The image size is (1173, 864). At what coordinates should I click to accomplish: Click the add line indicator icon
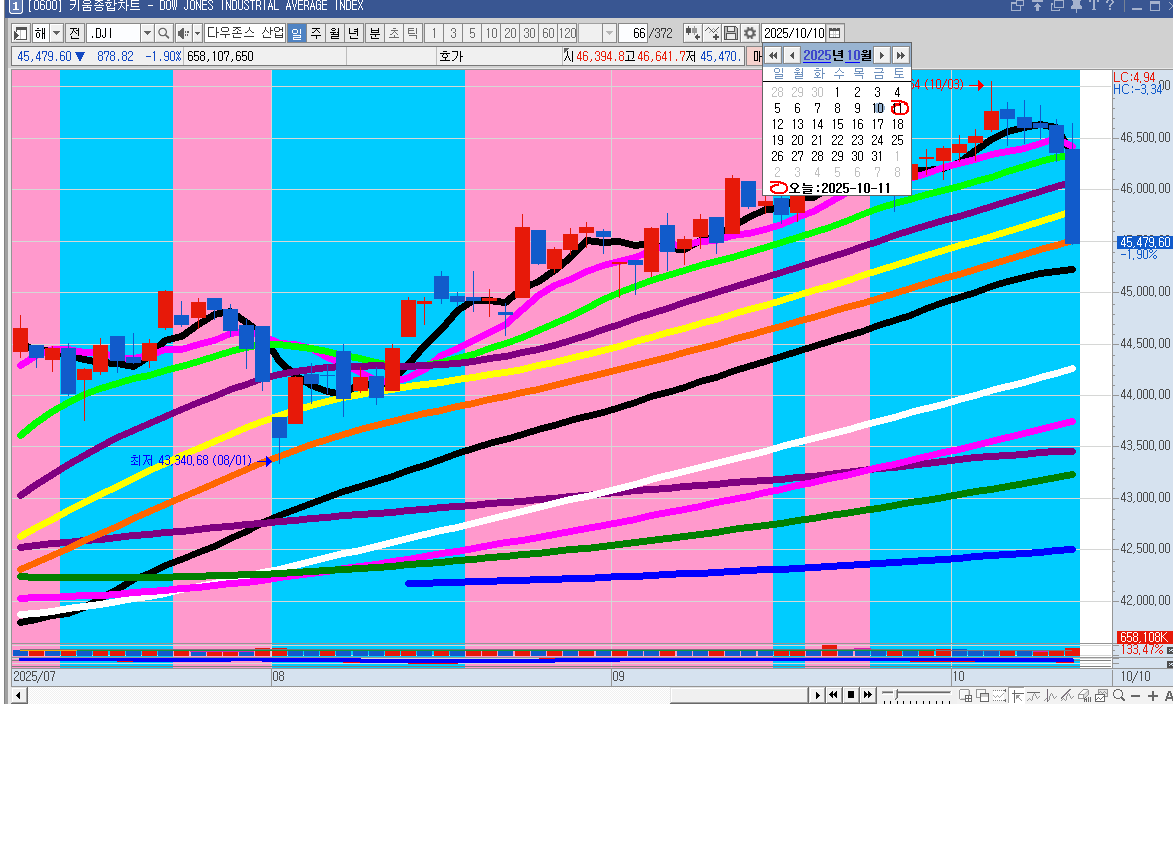click(711, 34)
